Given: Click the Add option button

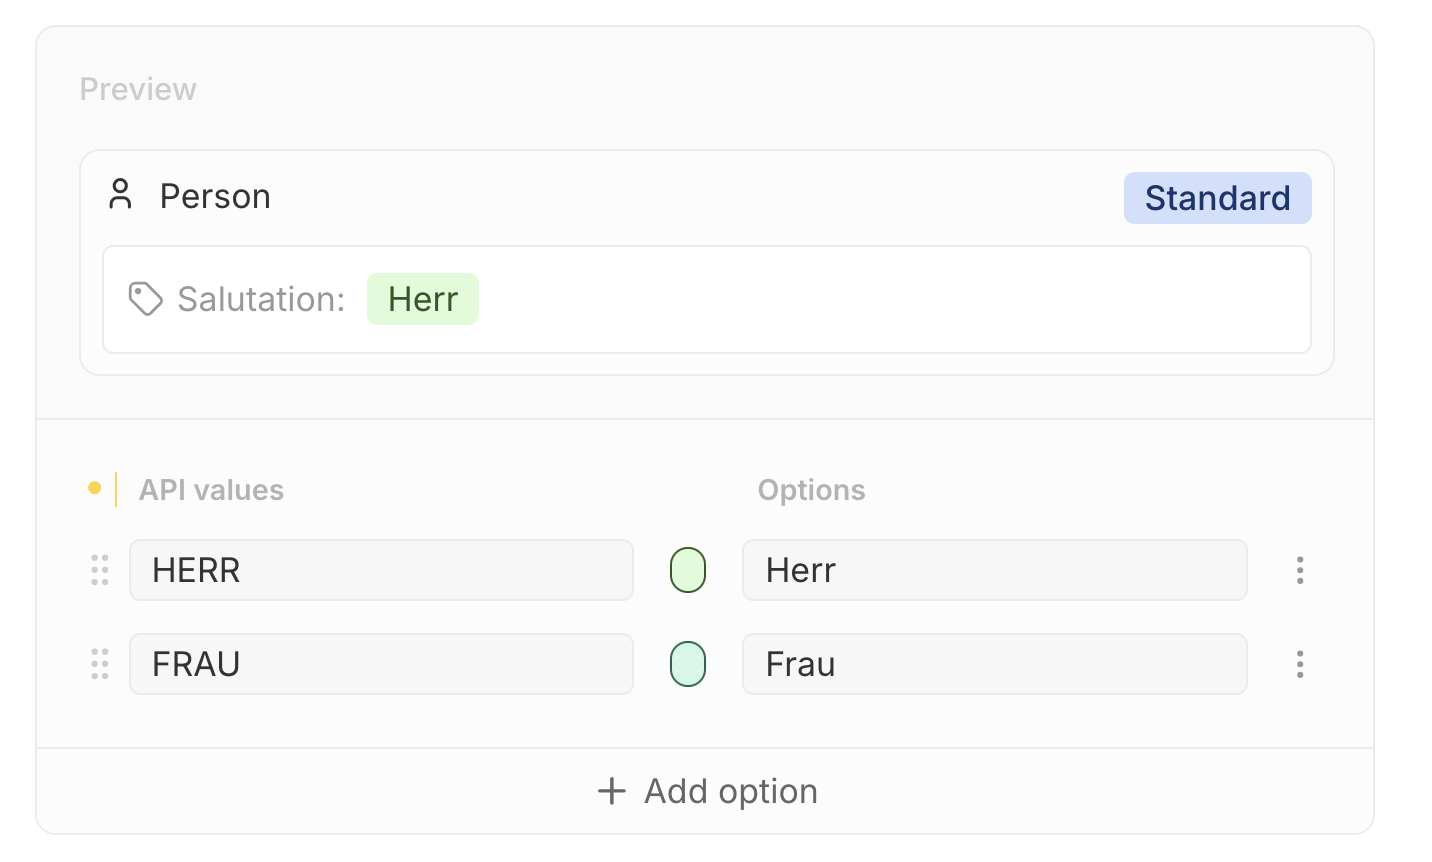Looking at the screenshot, I should (x=706, y=791).
